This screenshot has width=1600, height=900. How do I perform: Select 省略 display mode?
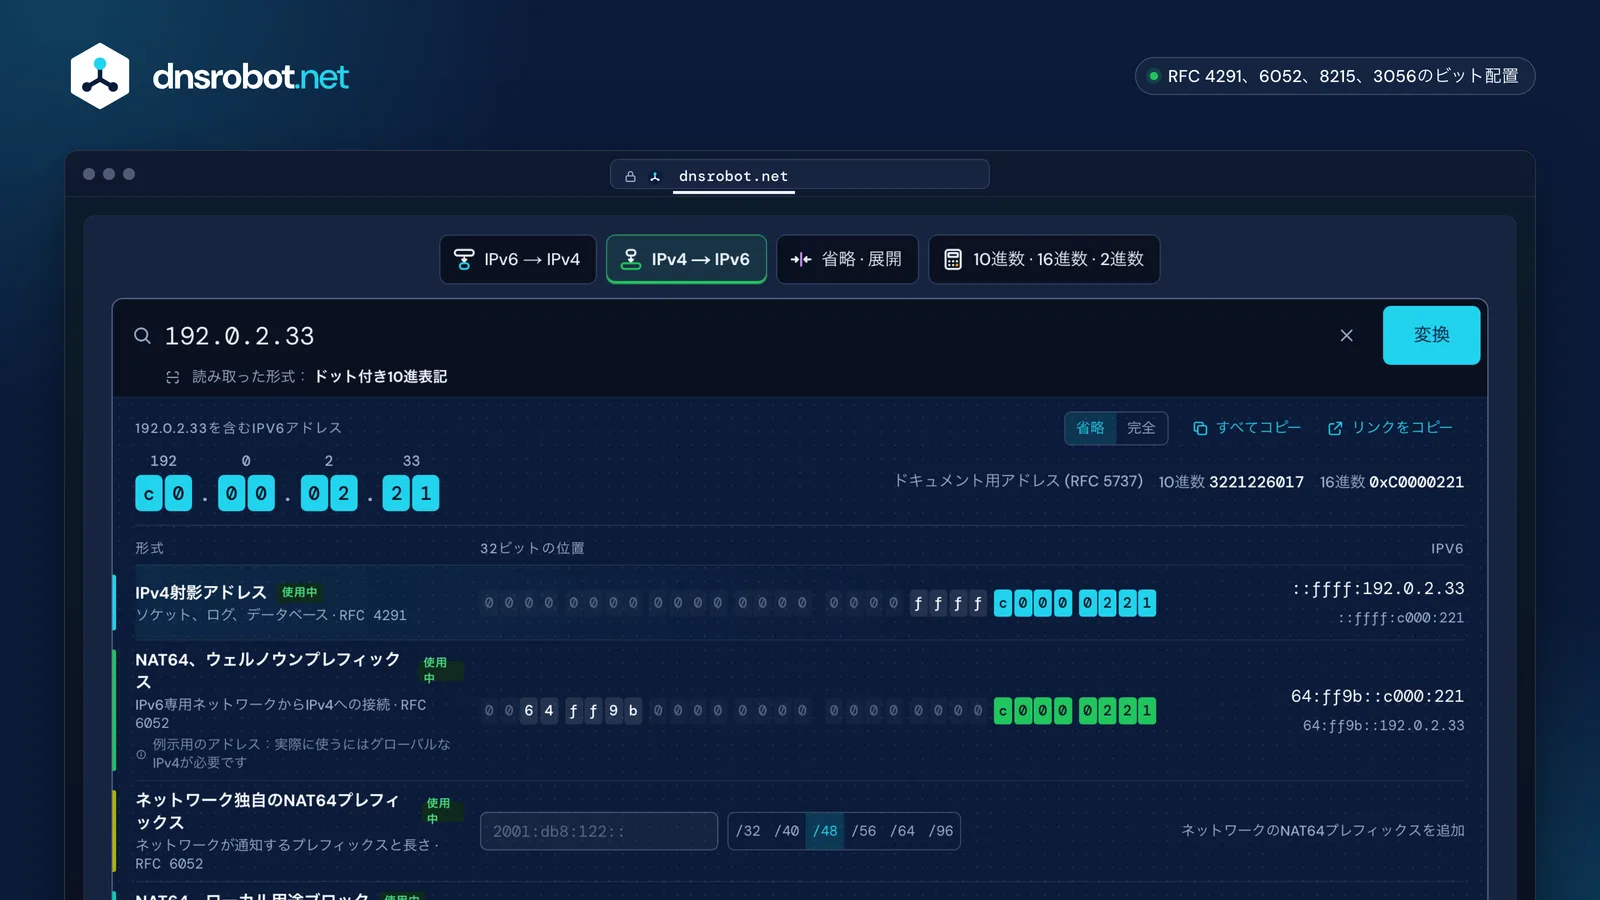pyautogui.click(x=1090, y=428)
